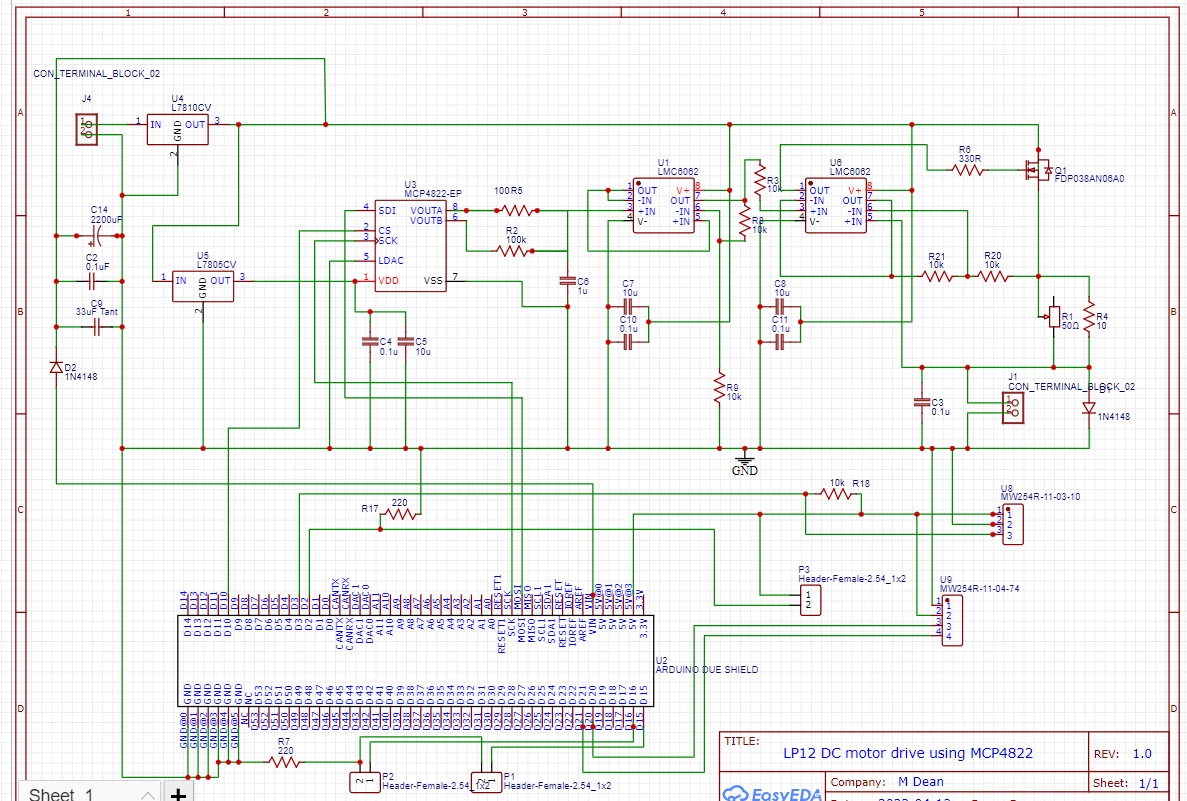This screenshot has height=801, width=1187.
Task: Select the P2 female header symbol
Action: click(365, 782)
